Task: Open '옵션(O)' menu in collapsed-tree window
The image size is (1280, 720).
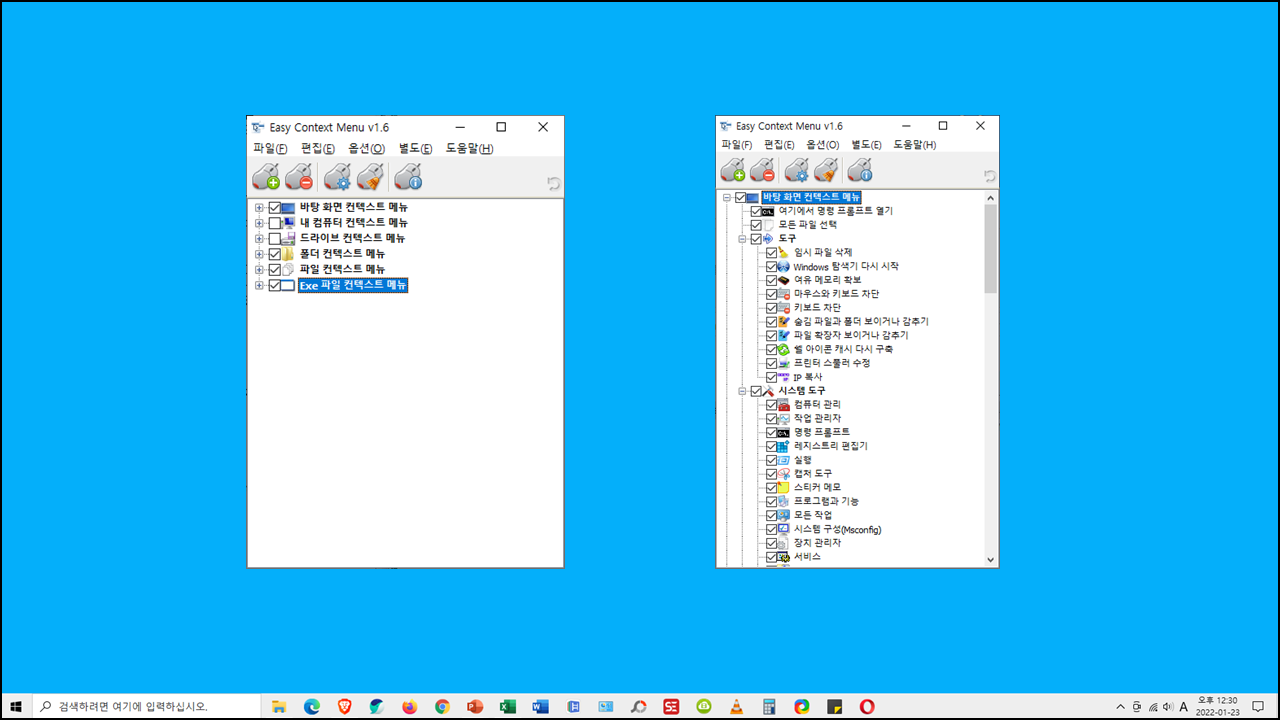Action: 366,149
